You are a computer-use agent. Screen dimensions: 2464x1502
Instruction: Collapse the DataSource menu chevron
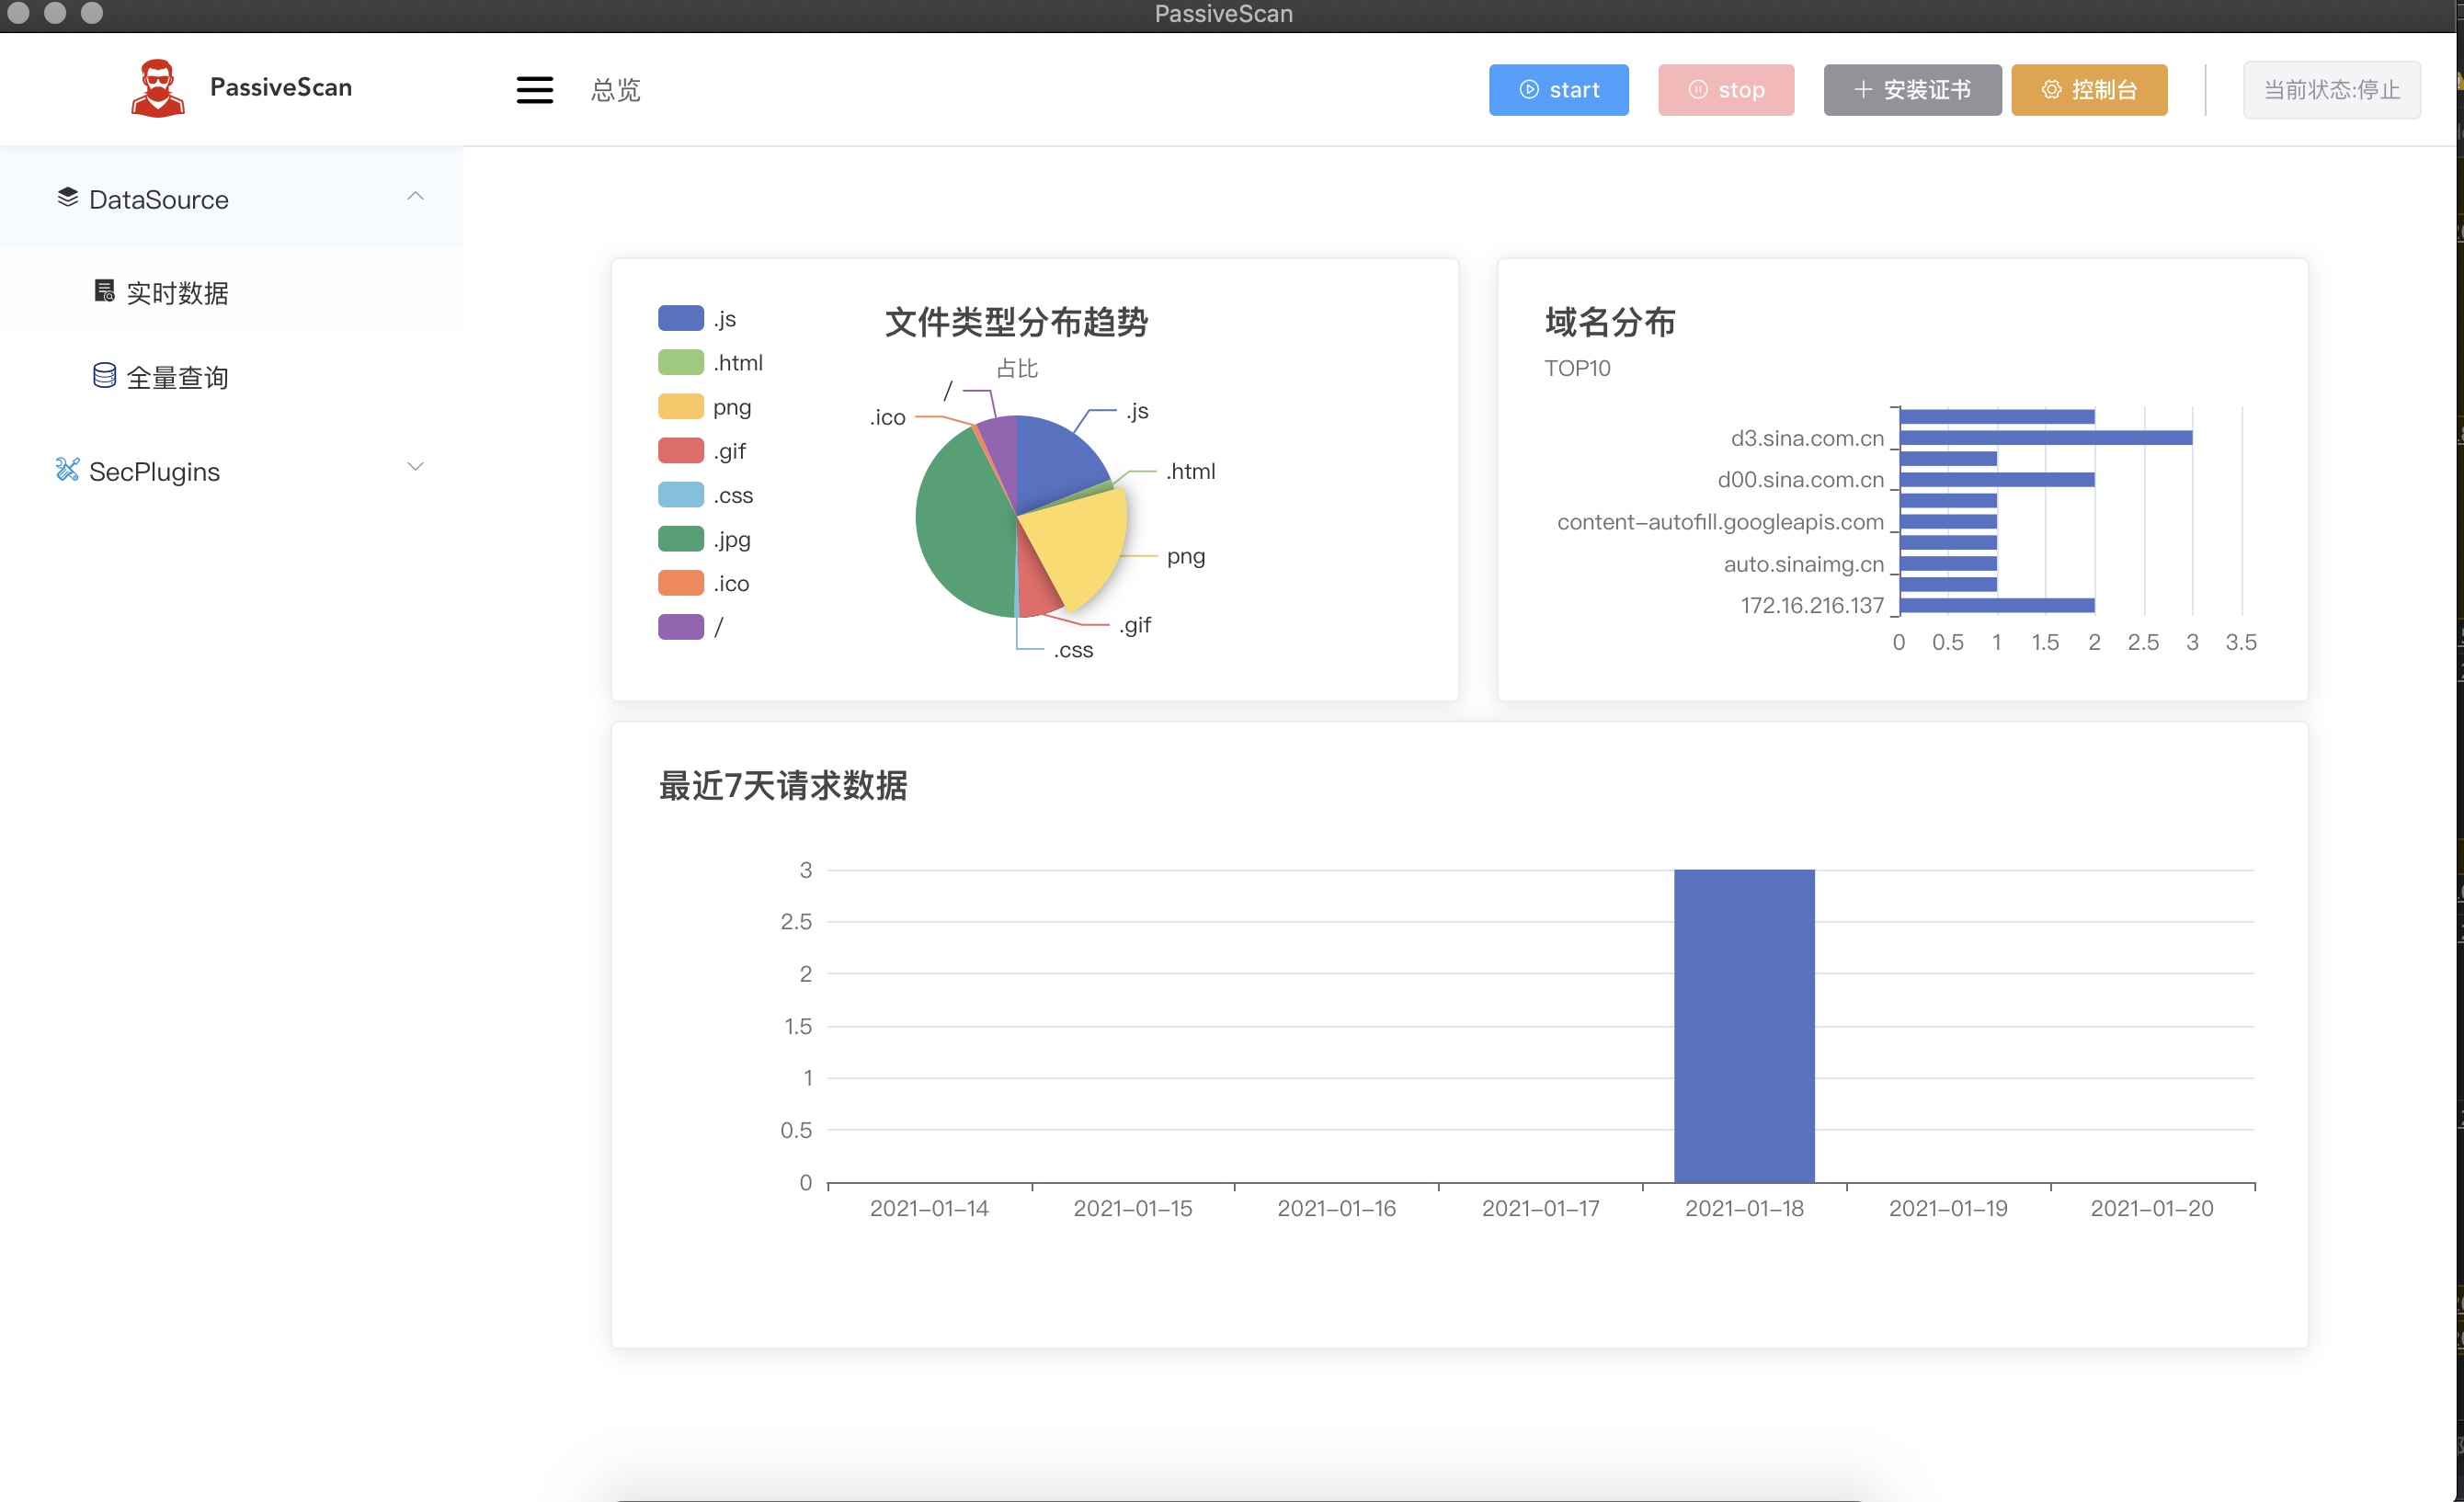[x=416, y=196]
